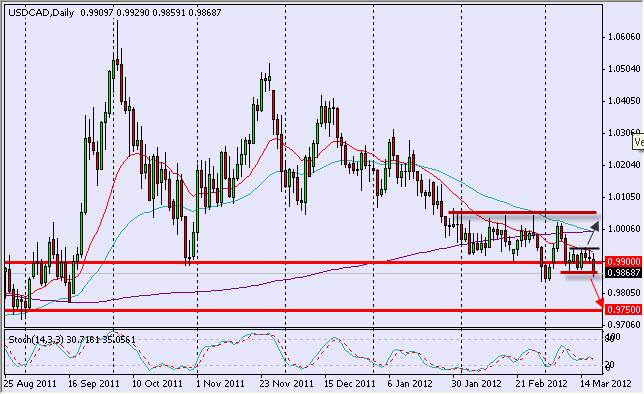Viewport: 644px width, 394px height.
Task: Click the partially hidden tooltip at right edge
Action: 638,142
